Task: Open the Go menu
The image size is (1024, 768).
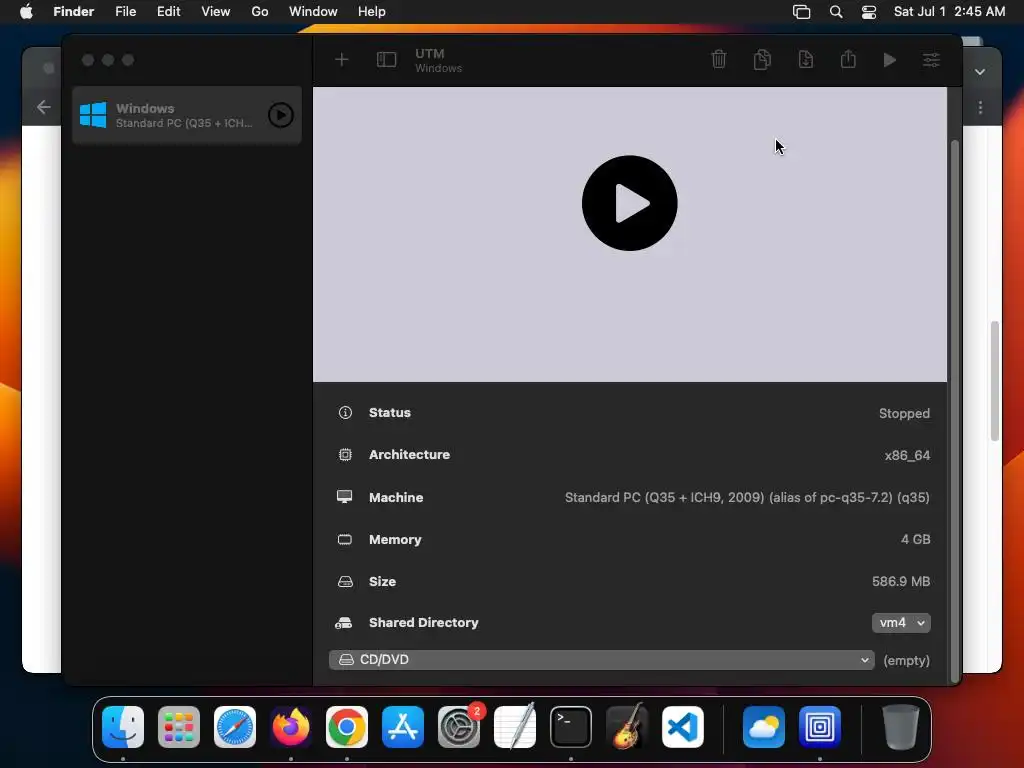Action: (x=260, y=11)
